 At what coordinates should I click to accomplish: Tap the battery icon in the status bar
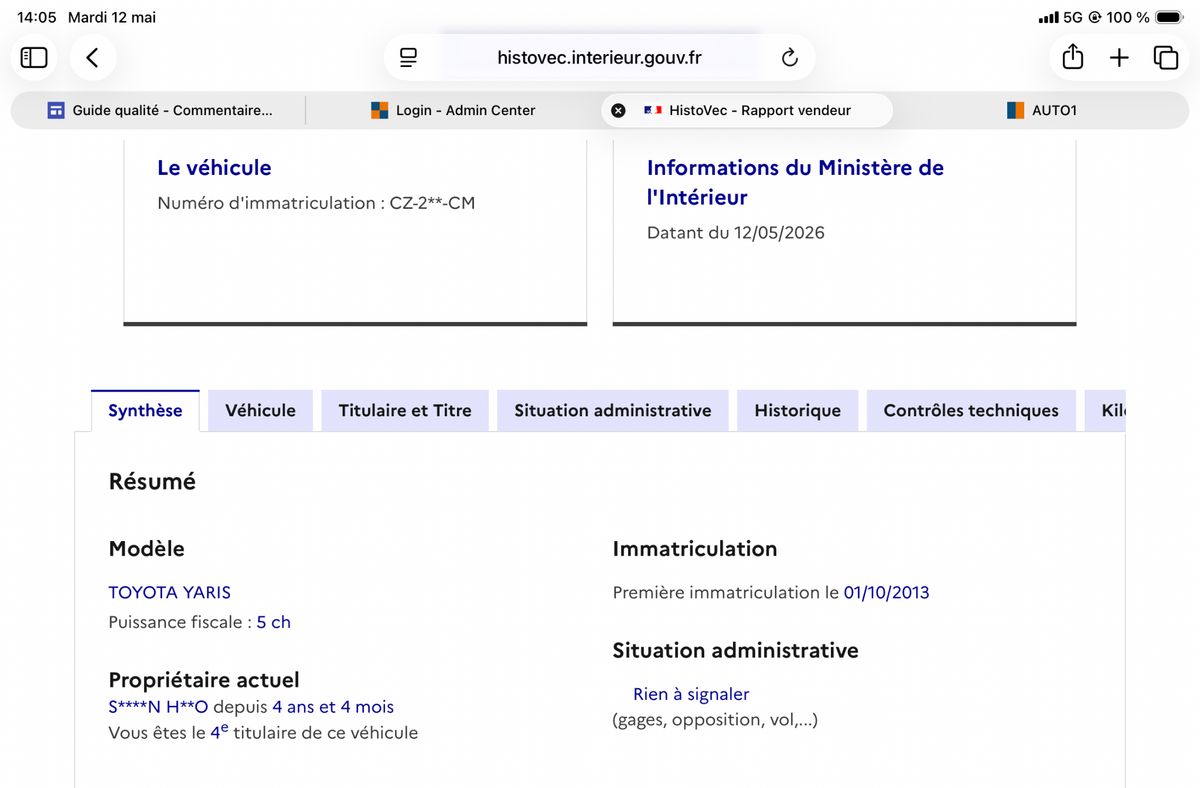[1169, 17]
